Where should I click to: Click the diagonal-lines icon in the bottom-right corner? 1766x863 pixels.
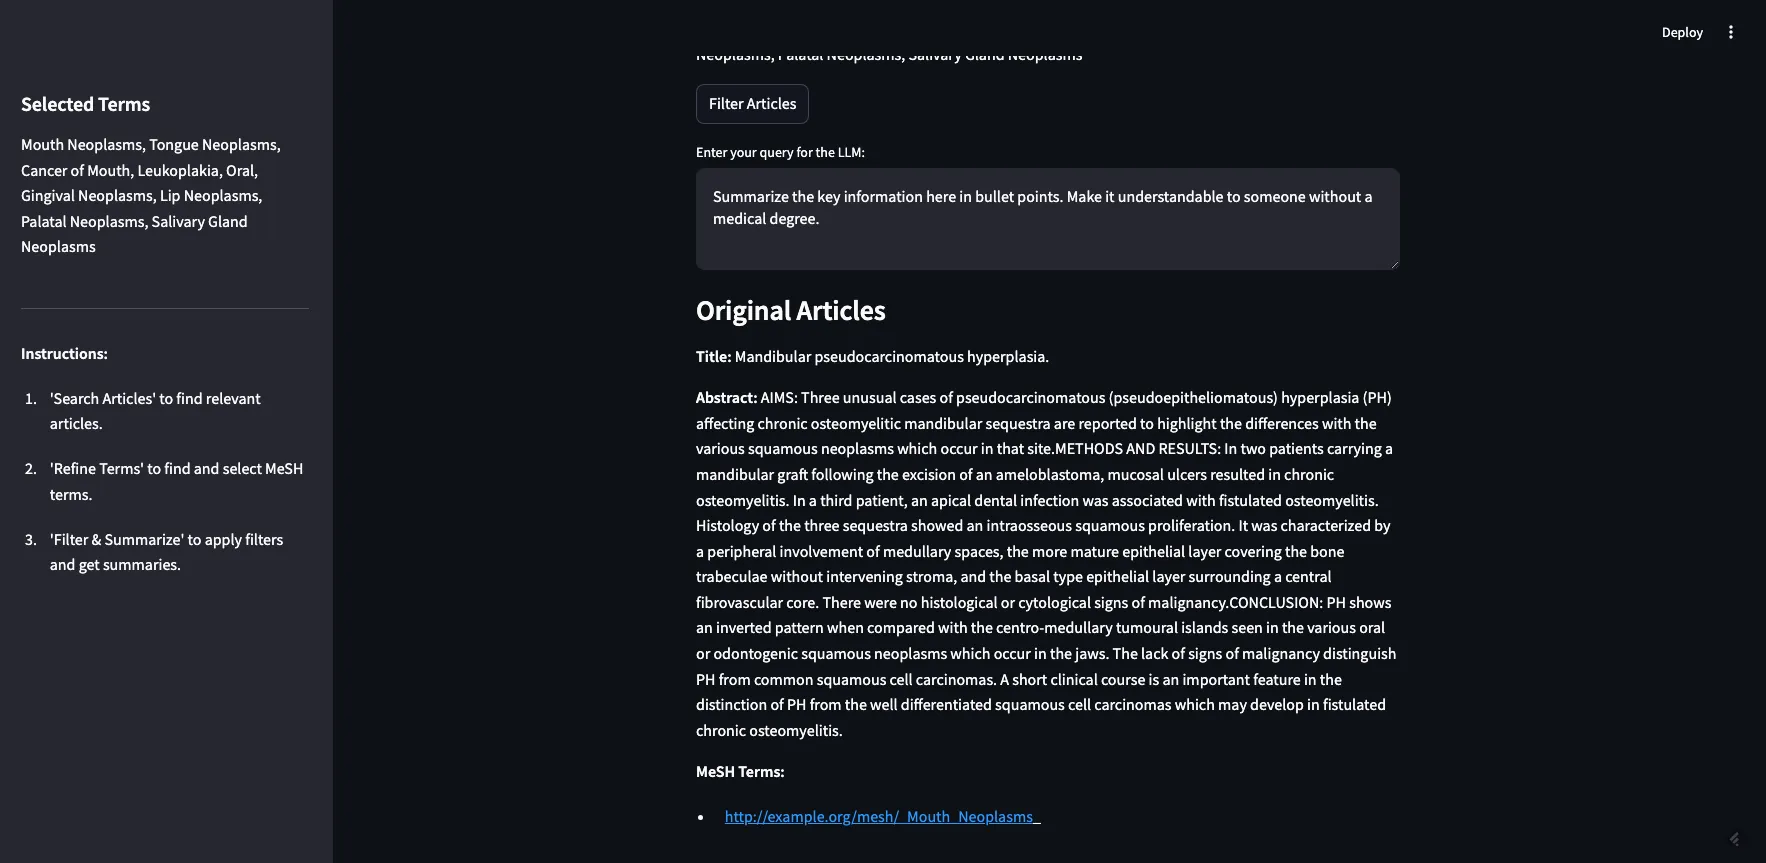pyautogui.click(x=1735, y=839)
